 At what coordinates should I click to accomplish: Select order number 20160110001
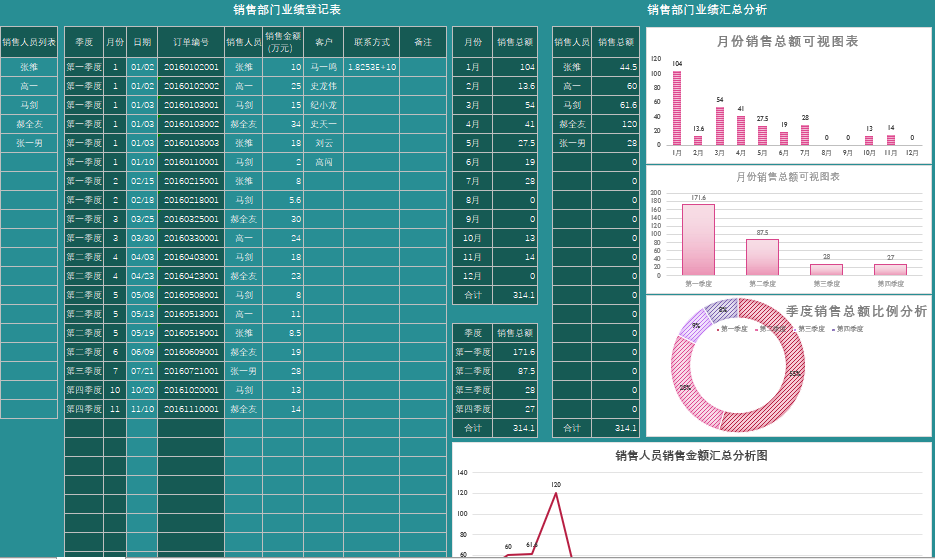191,162
